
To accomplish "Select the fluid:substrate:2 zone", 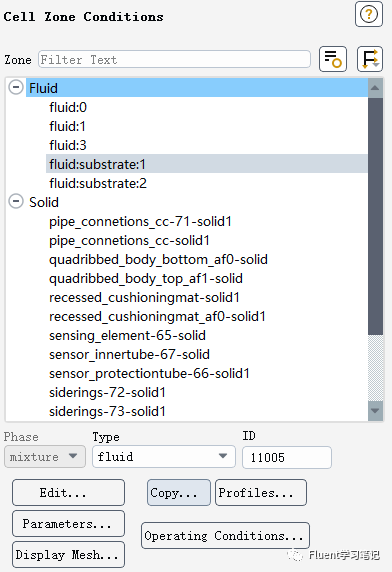I will (98, 183).
